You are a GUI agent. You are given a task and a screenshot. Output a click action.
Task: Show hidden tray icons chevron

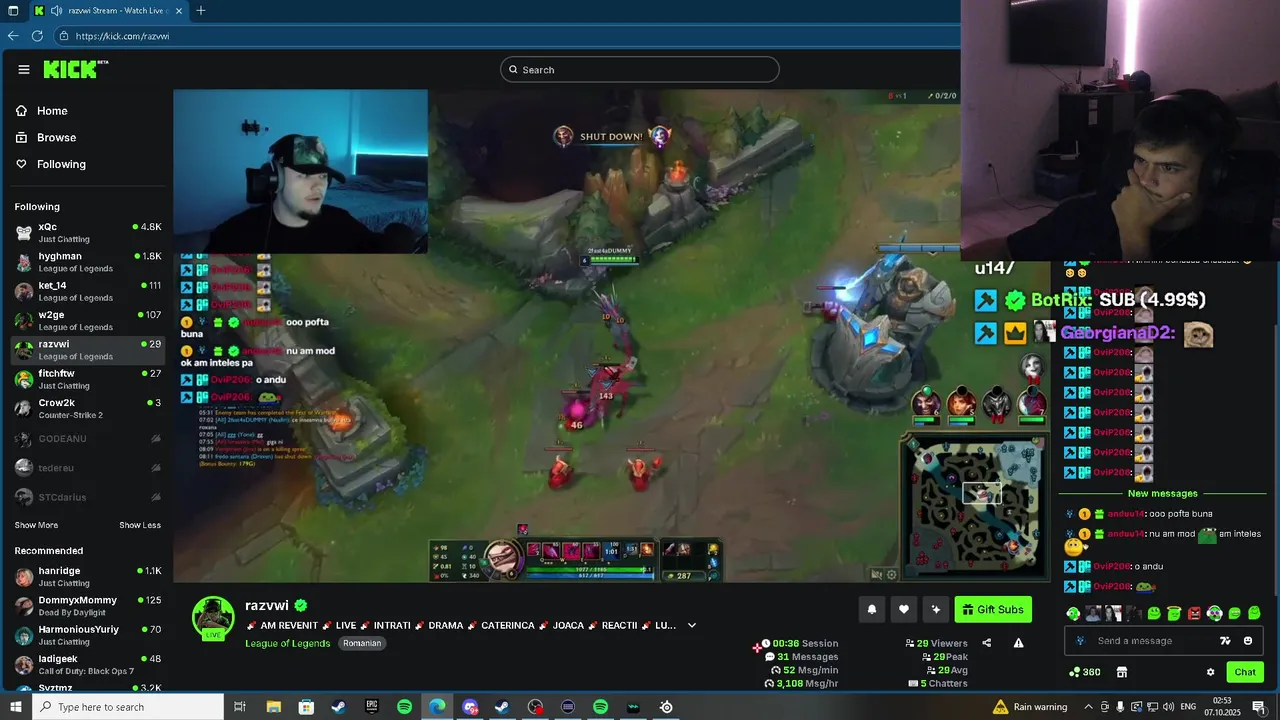click(x=1088, y=707)
